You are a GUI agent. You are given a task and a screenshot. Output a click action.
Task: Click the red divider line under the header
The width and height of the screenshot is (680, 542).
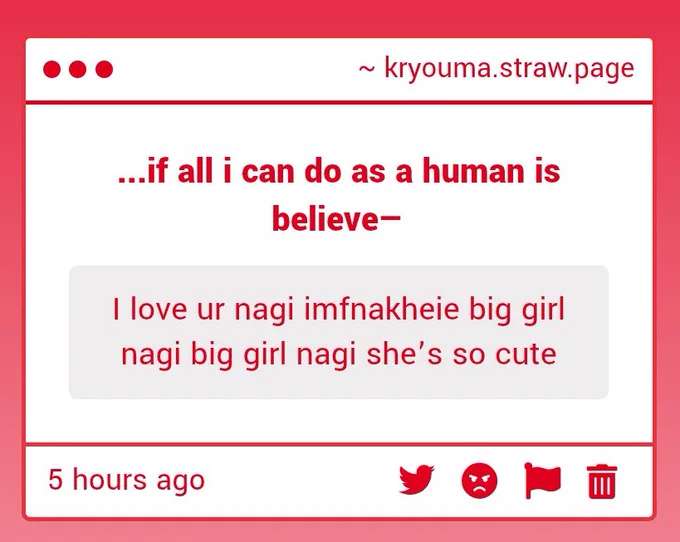[x=339, y=102]
